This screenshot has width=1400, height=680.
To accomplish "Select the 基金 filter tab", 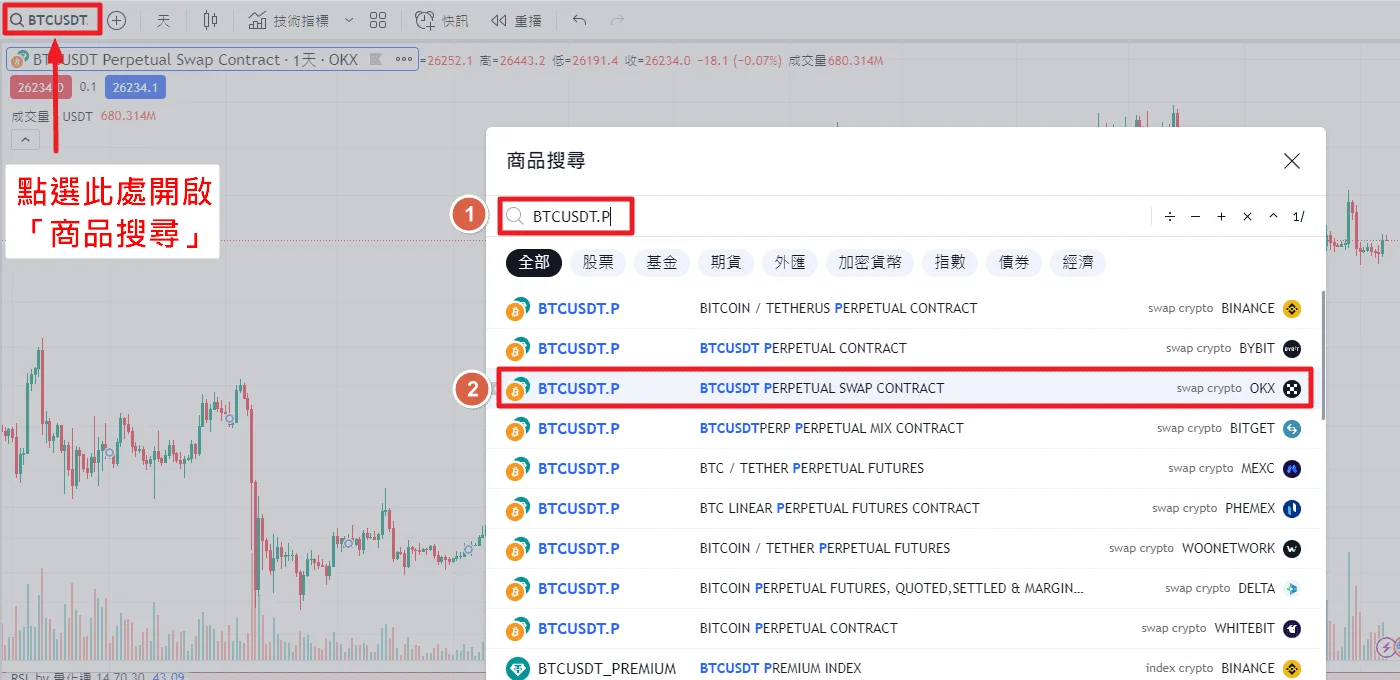I will pos(662,262).
